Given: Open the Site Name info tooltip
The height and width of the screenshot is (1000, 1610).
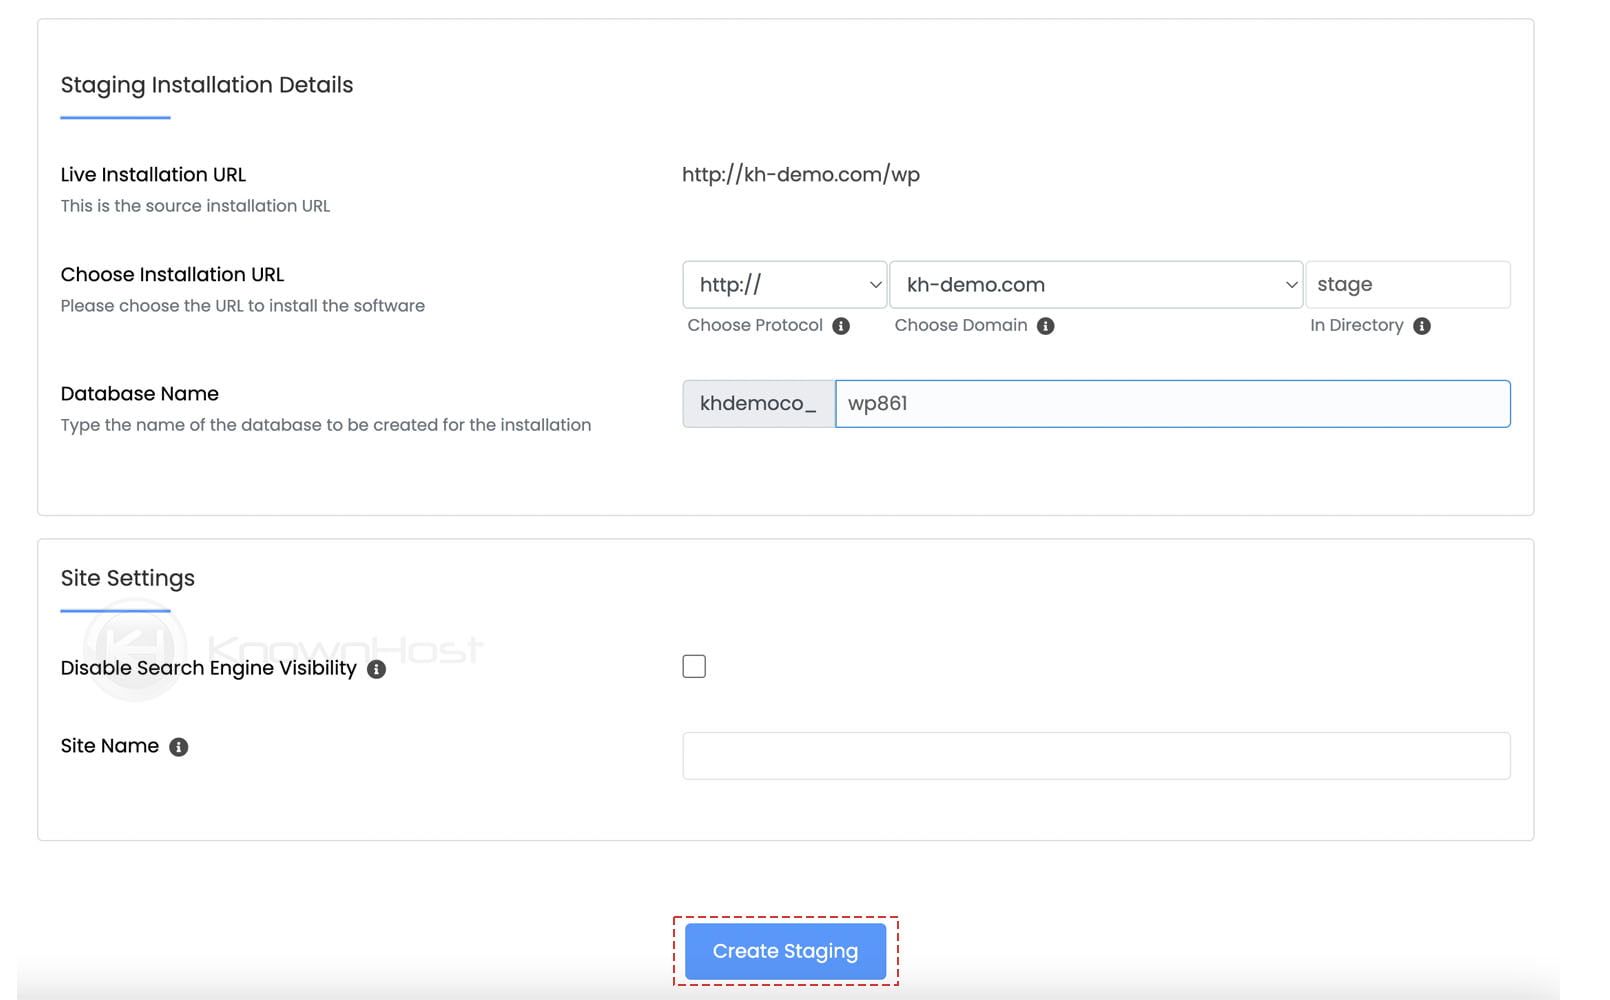Looking at the screenshot, I should pos(178,746).
